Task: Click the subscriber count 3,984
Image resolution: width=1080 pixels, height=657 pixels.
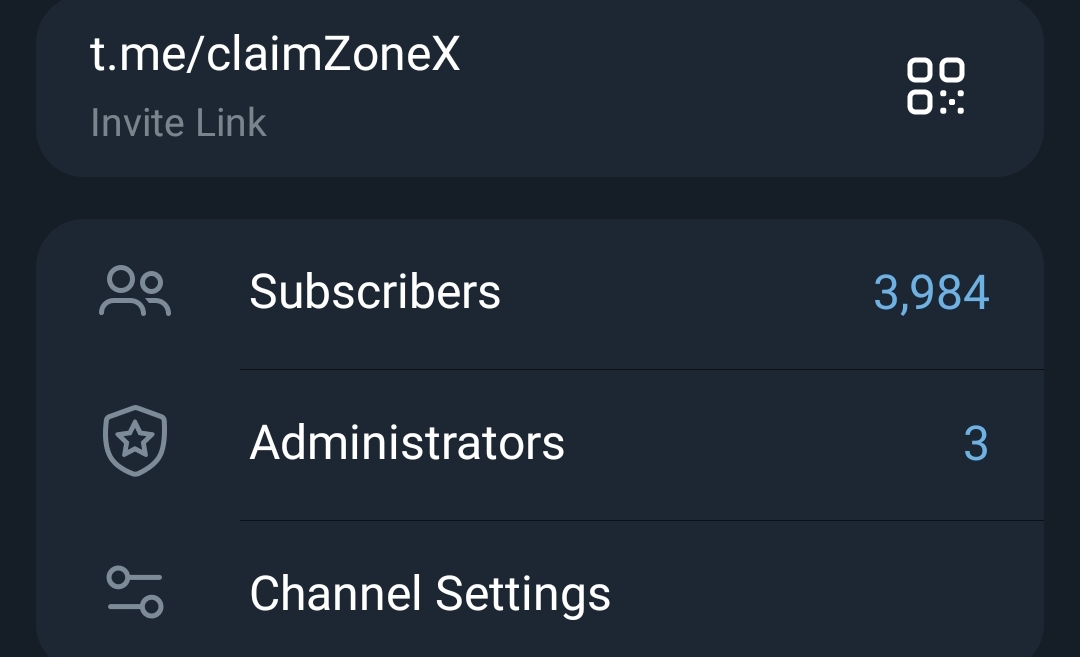Action: click(930, 291)
